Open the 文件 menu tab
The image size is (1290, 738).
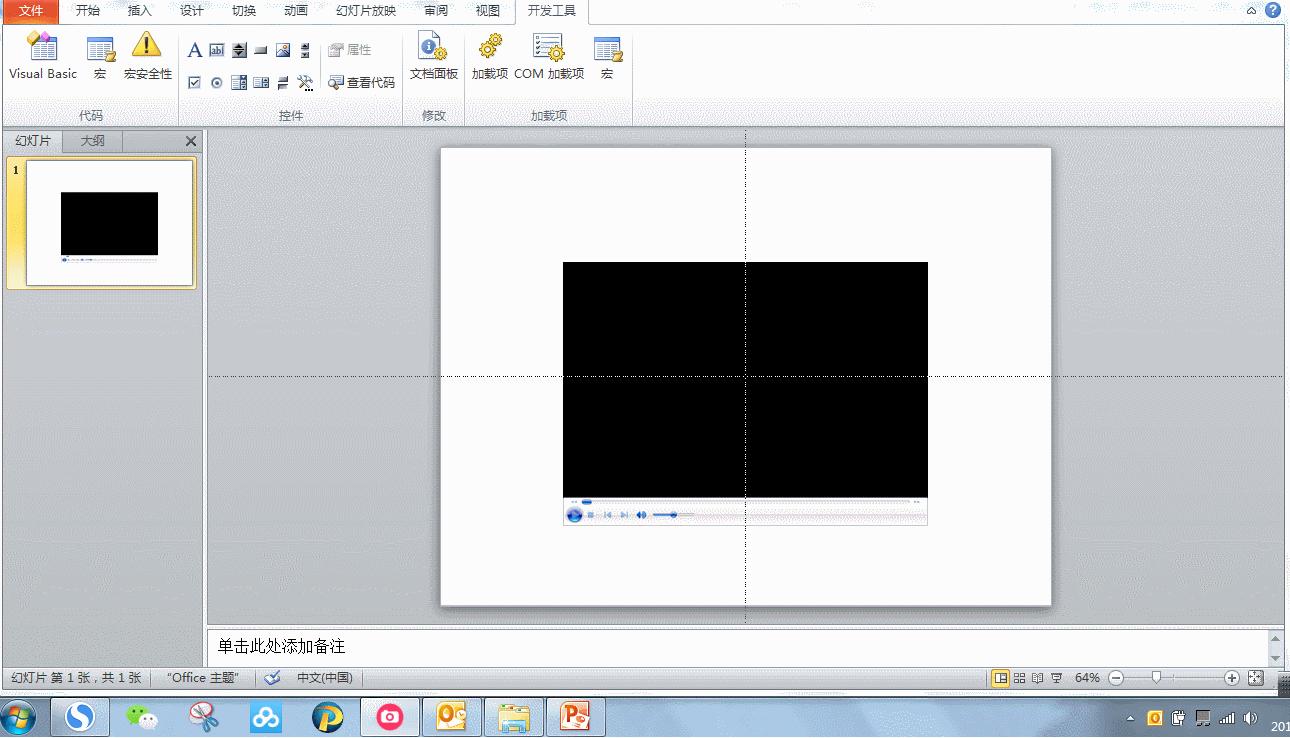[x=31, y=11]
